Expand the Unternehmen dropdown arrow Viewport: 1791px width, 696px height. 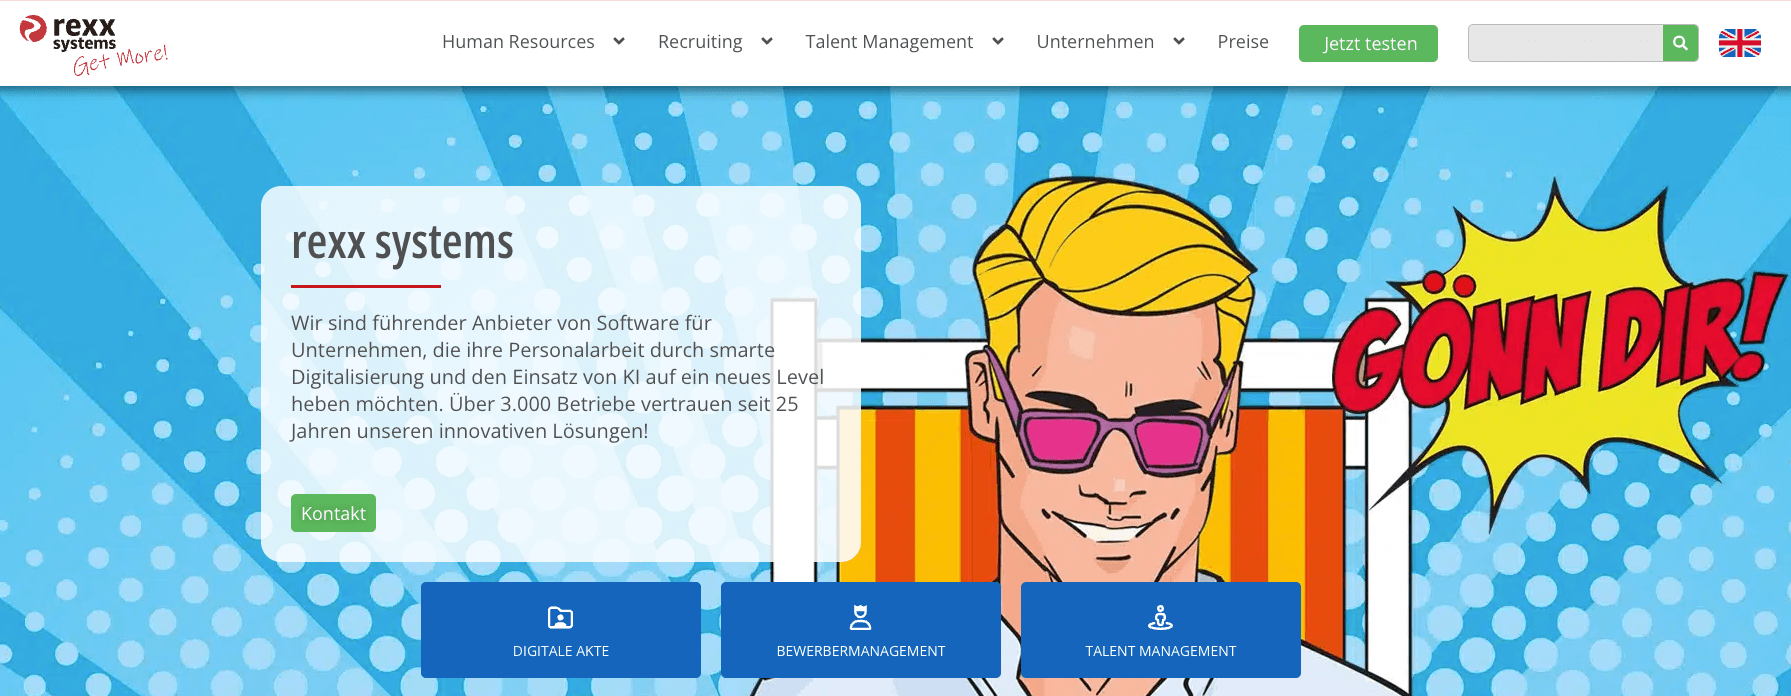coord(1179,41)
